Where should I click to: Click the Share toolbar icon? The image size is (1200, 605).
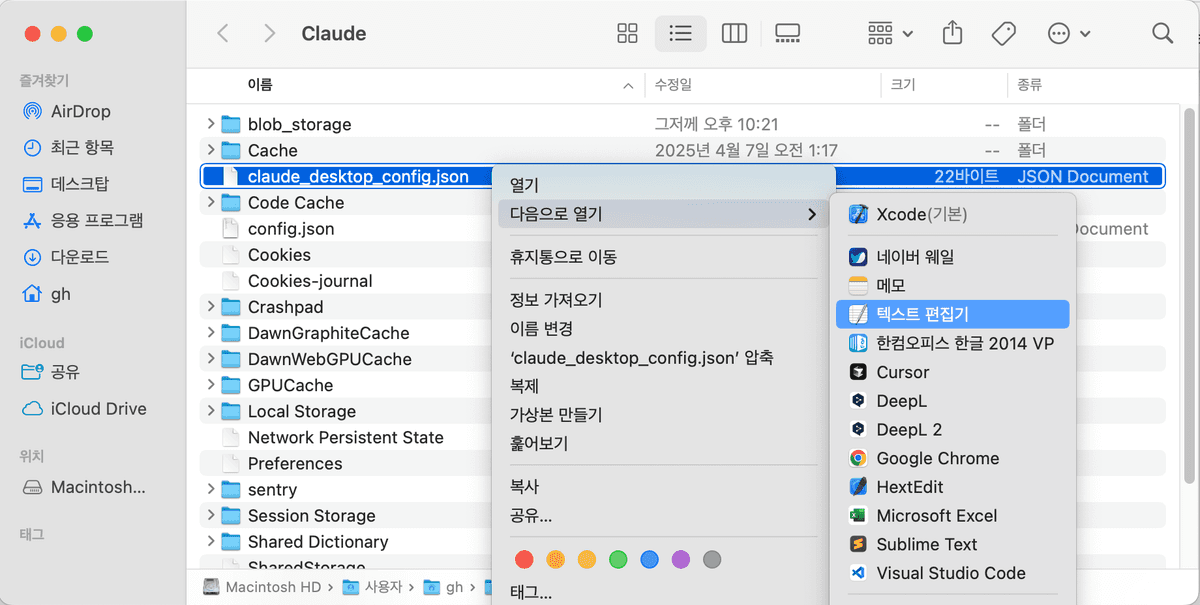[953, 33]
